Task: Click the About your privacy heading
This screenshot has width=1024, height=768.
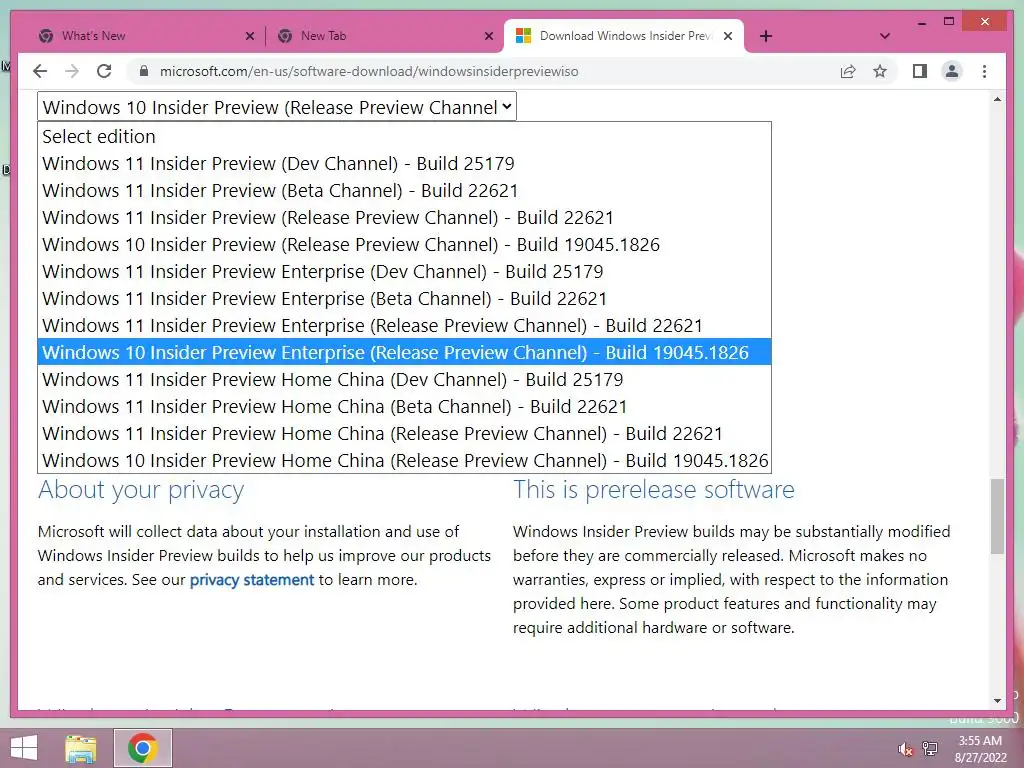Action: click(x=141, y=490)
